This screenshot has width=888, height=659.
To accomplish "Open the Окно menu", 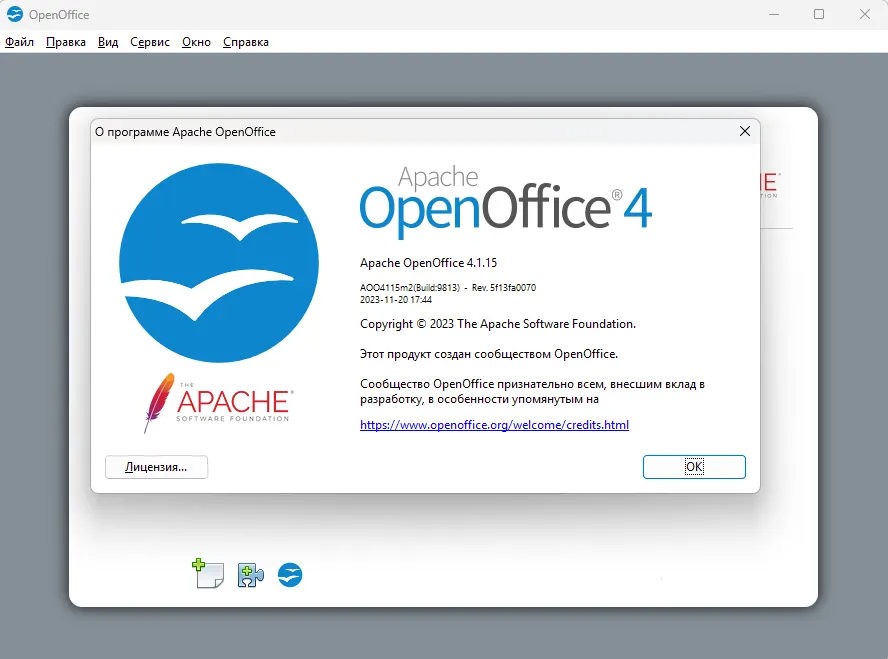I will (196, 42).
